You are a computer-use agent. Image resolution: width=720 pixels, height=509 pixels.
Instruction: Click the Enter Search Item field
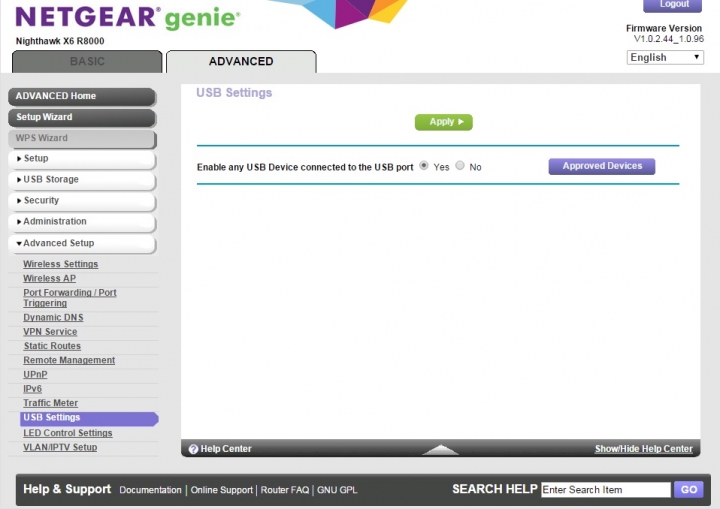pyautogui.click(x=606, y=490)
